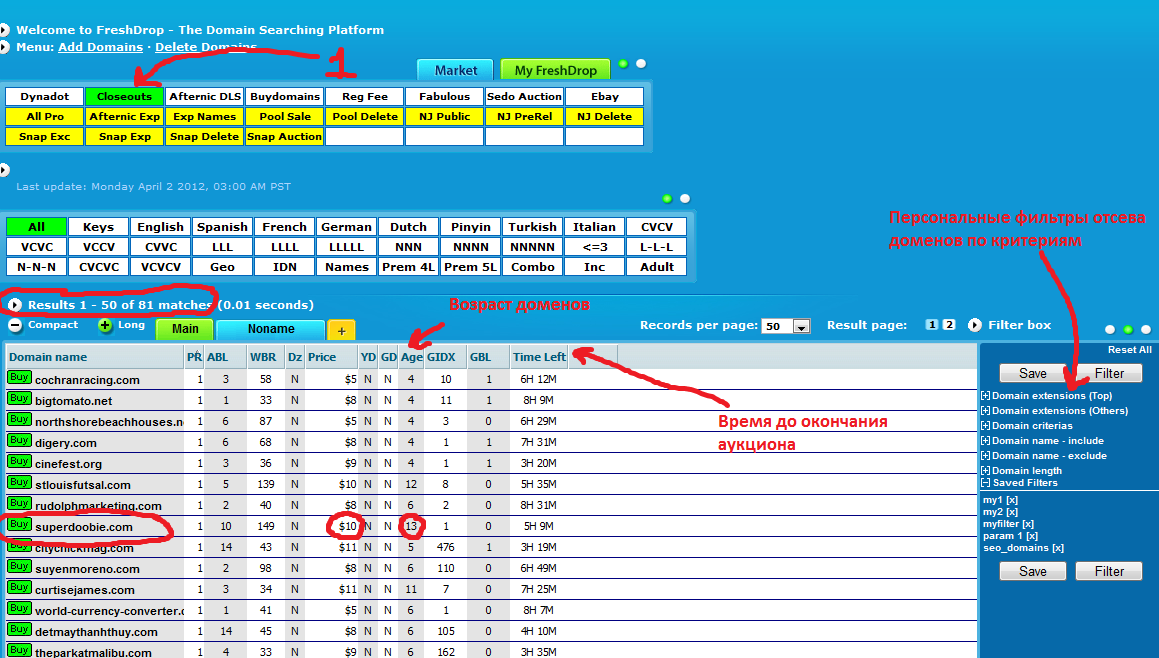Remove the myfilter saved filter

pos(1028,524)
